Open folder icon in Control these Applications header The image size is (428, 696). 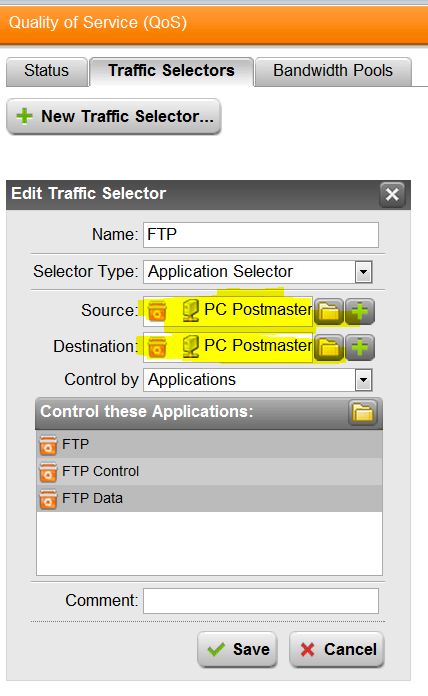[x=363, y=412]
